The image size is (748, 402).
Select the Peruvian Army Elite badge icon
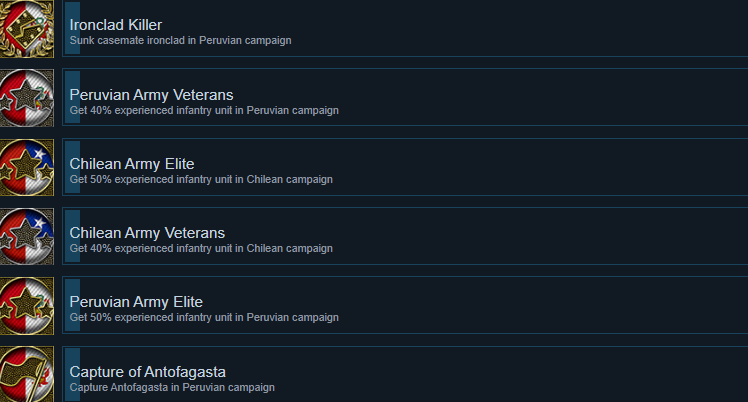[x=27, y=306]
